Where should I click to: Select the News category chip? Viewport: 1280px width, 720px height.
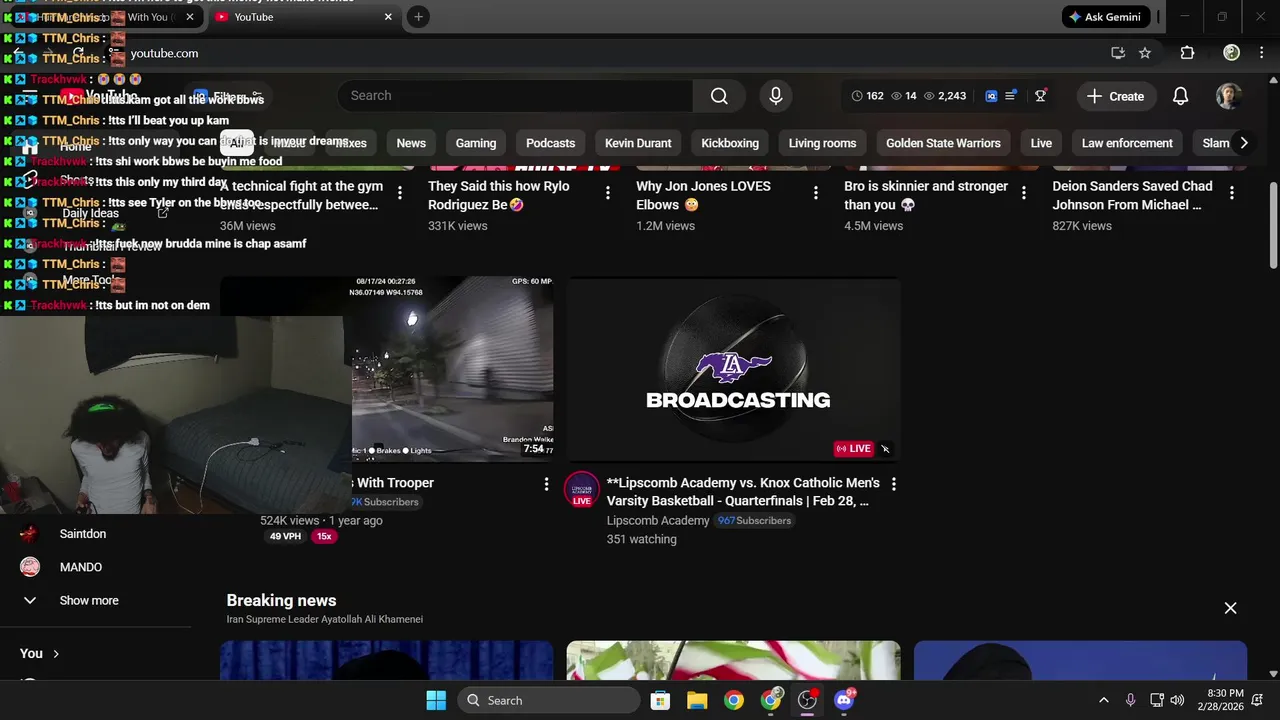pos(411,143)
